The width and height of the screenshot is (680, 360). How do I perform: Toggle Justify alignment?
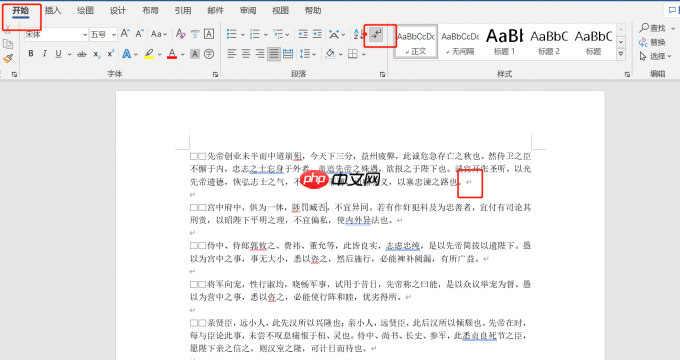(x=274, y=54)
